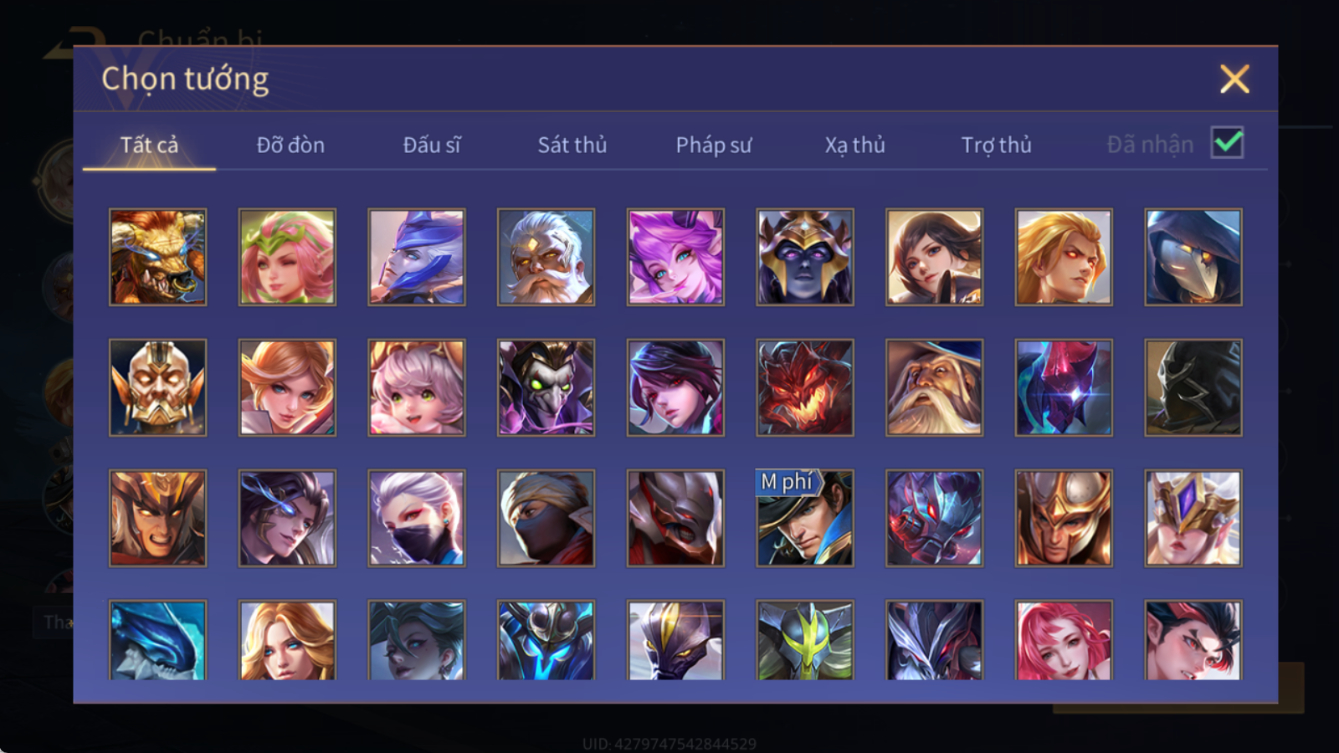Screen dimensions: 1339x753
Task: Pick the masked white-haired ninja girl
Action: (x=416, y=518)
